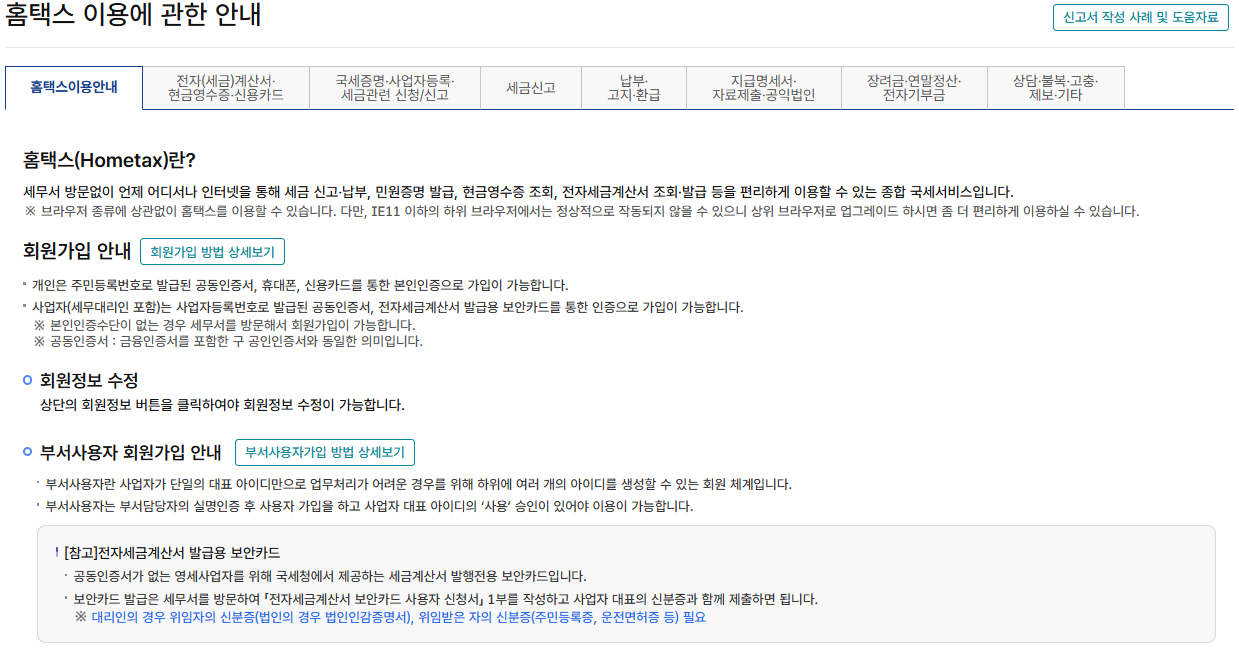
Task: Switch to 전자(세금)계산서·현금영수증·신용카드 tab
Action: (226, 88)
